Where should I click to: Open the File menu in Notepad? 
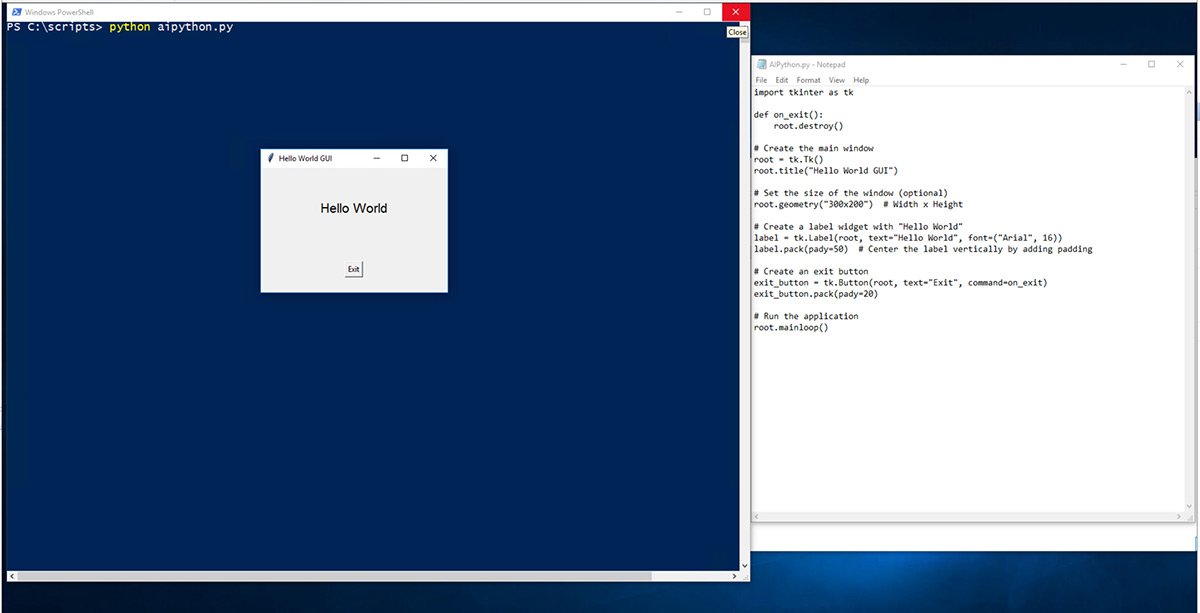coord(760,80)
